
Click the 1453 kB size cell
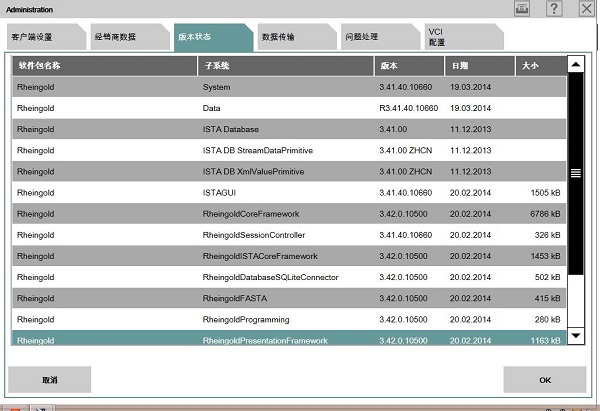point(545,256)
